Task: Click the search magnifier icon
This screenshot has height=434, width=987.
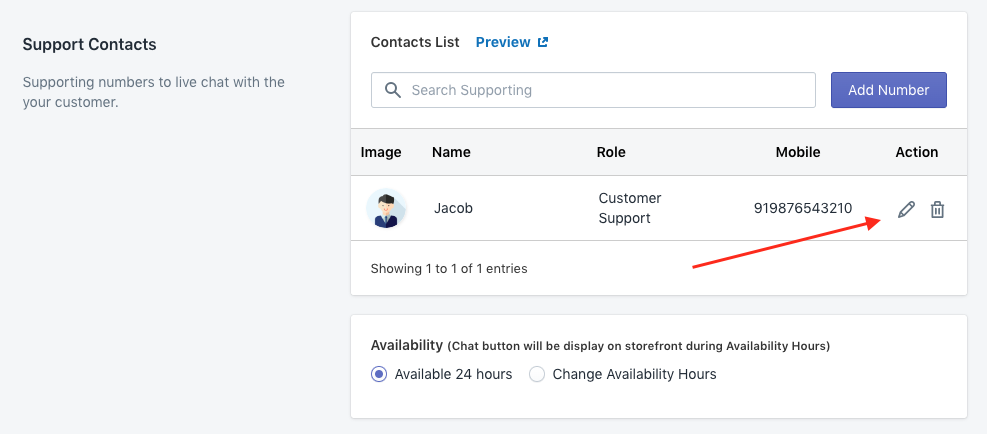Action: 393,90
